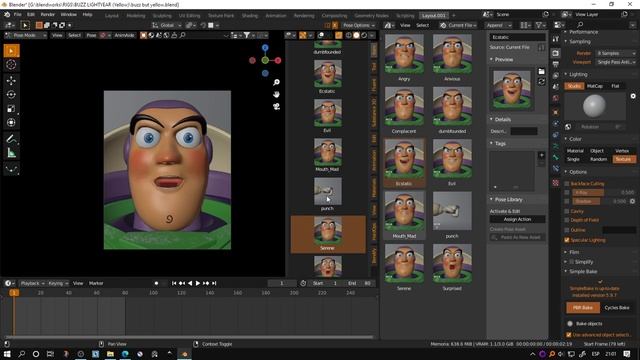Select the Move tool
Screen dimensions: 640x360
[x=11, y=80]
